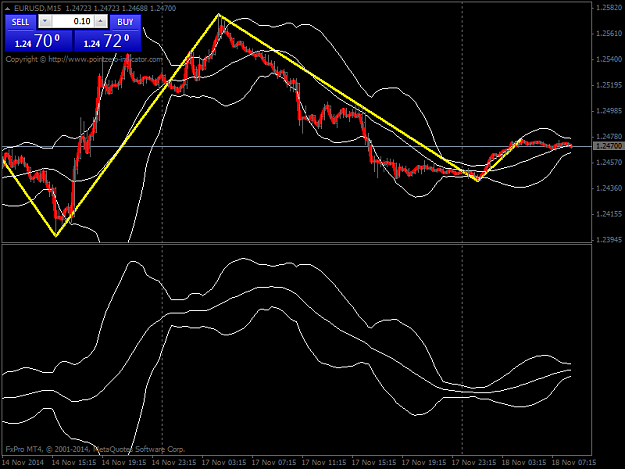Image resolution: width=625 pixels, height=469 pixels.
Task: Click time axis label 17 Nov 11:15
Action: tap(324, 463)
